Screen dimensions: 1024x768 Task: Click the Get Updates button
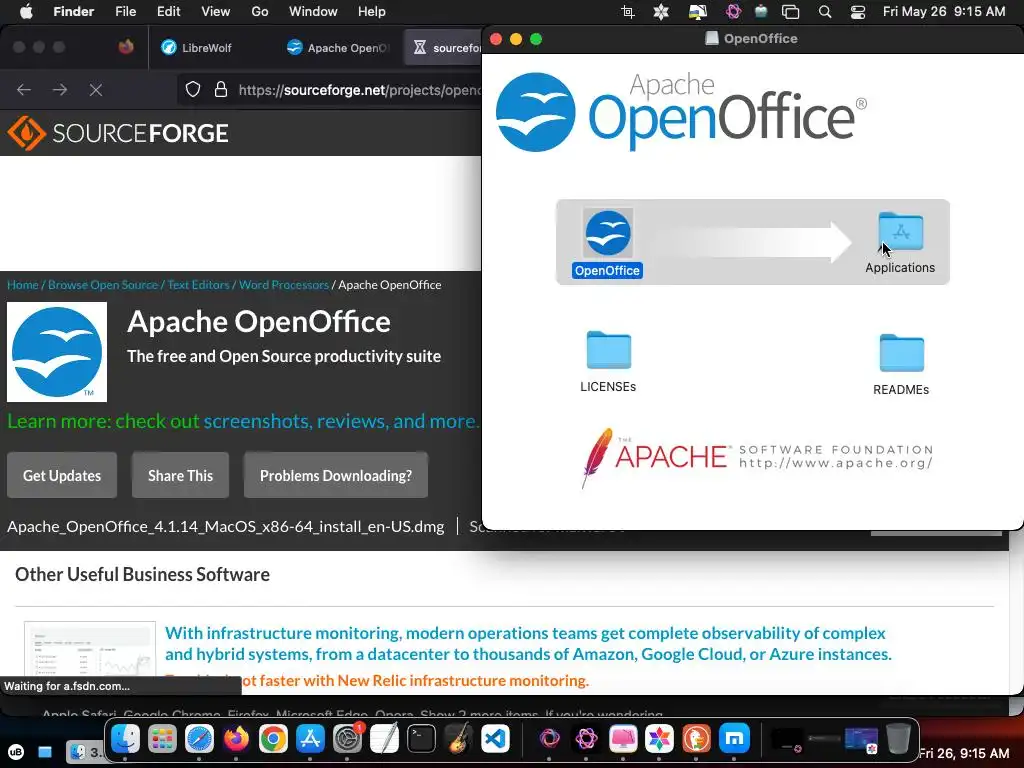[62, 475]
